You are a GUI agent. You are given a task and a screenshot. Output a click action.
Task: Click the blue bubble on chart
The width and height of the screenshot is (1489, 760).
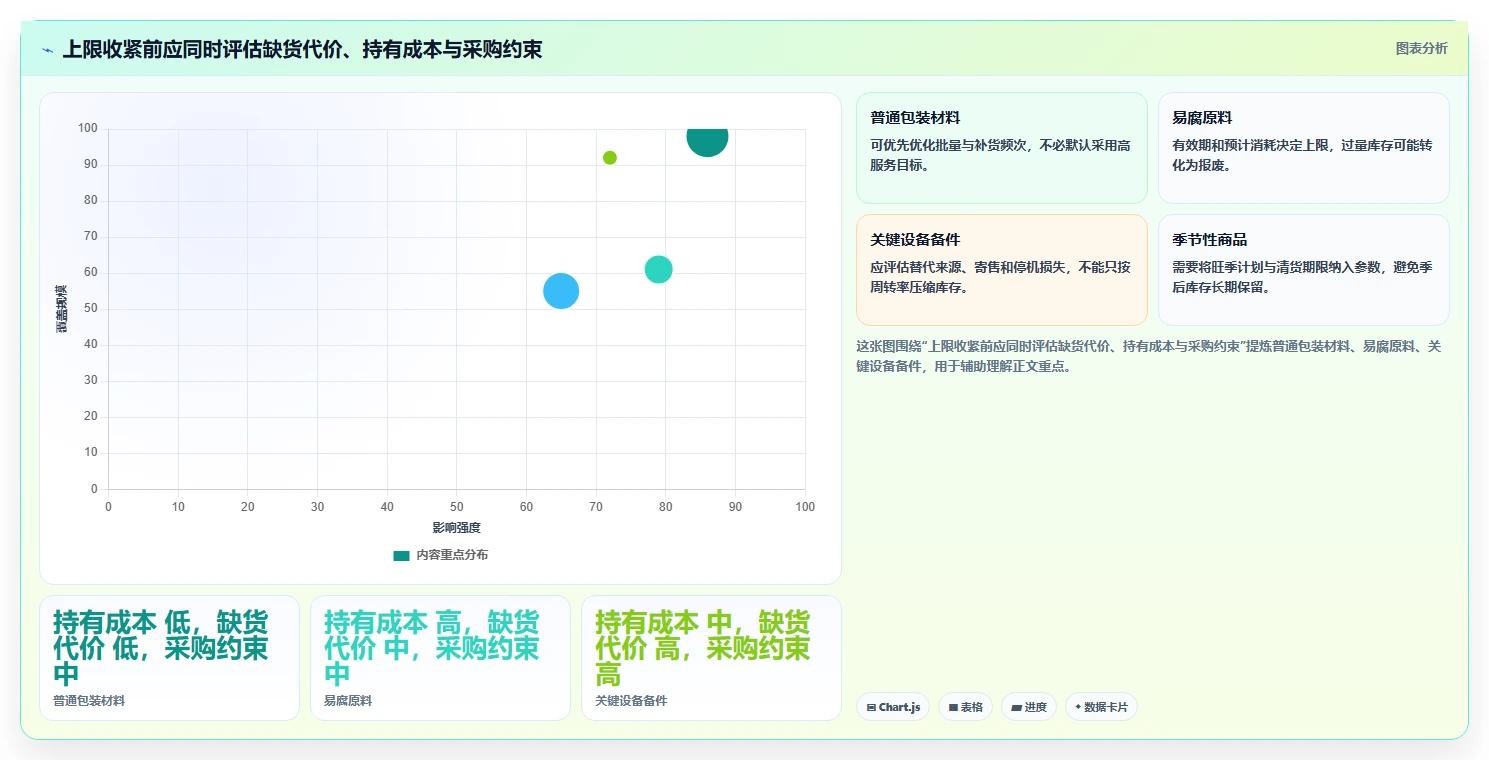point(561,291)
